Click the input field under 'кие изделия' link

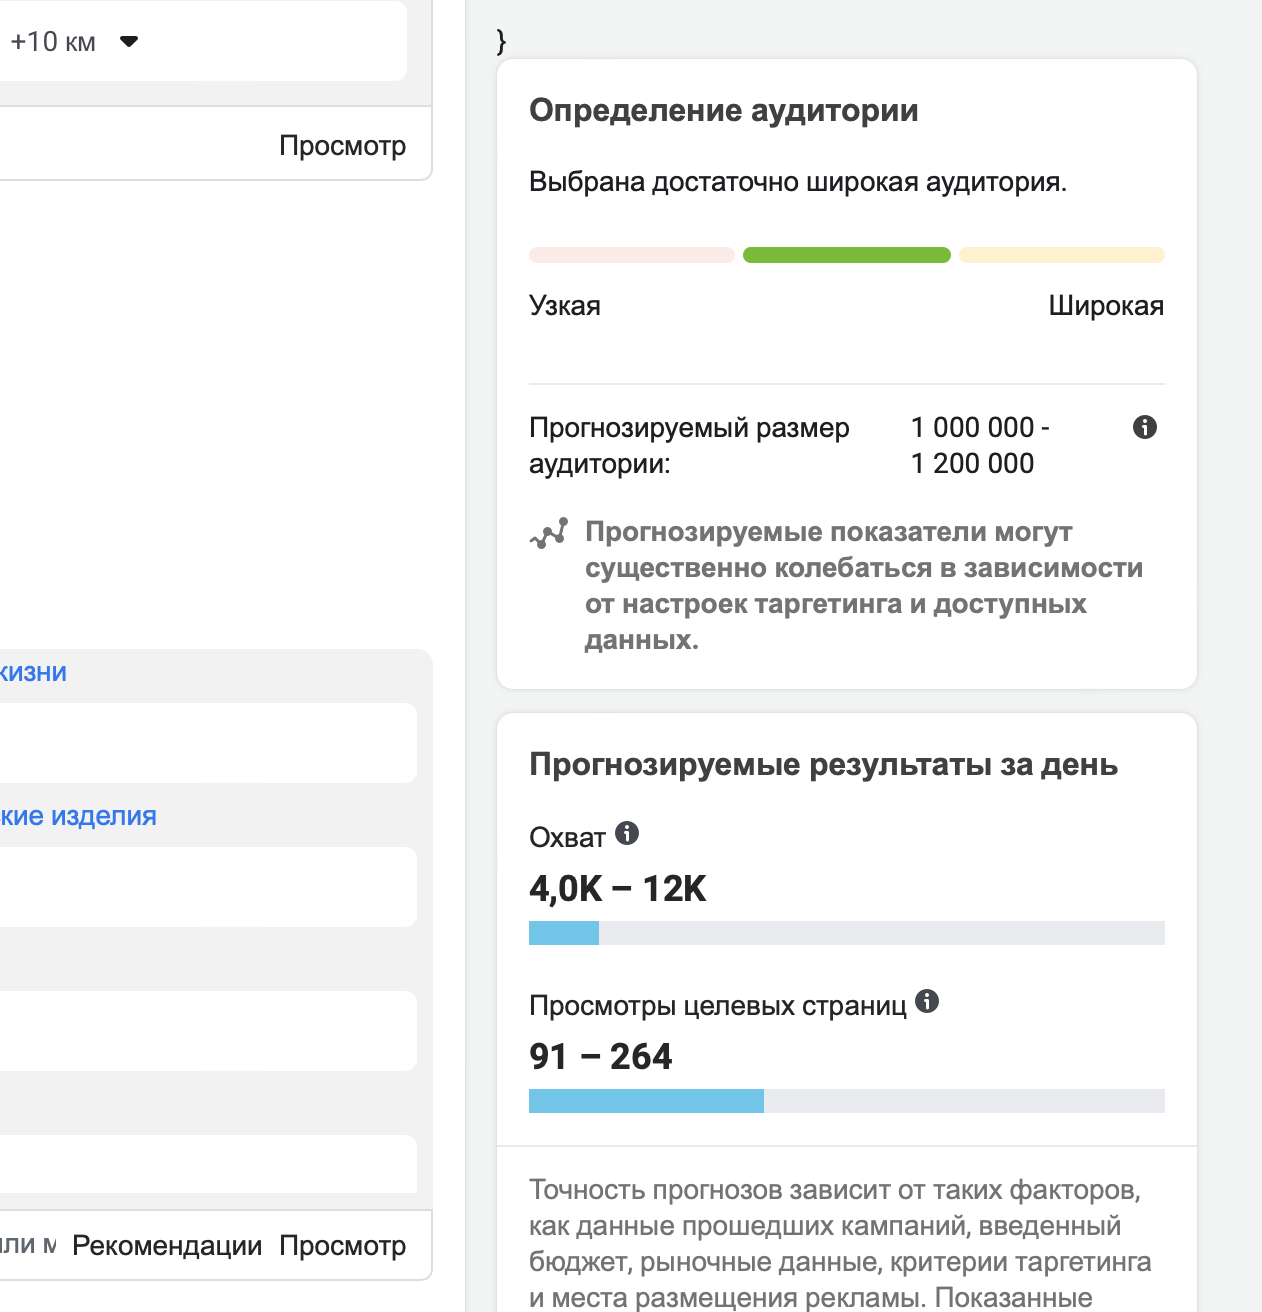208,887
